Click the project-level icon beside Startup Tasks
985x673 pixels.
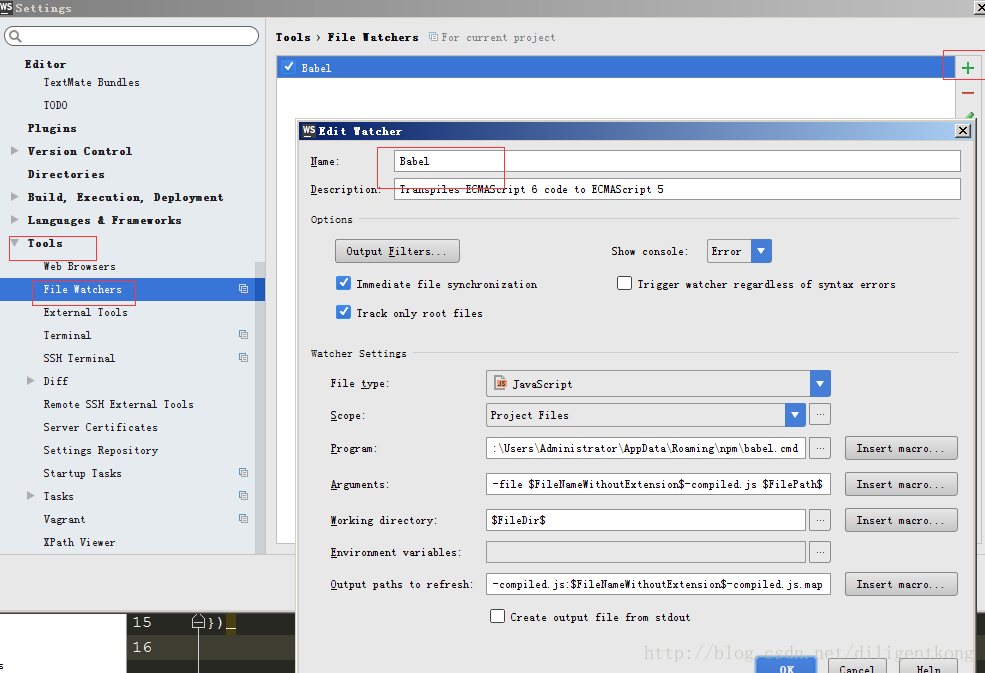coord(244,473)
